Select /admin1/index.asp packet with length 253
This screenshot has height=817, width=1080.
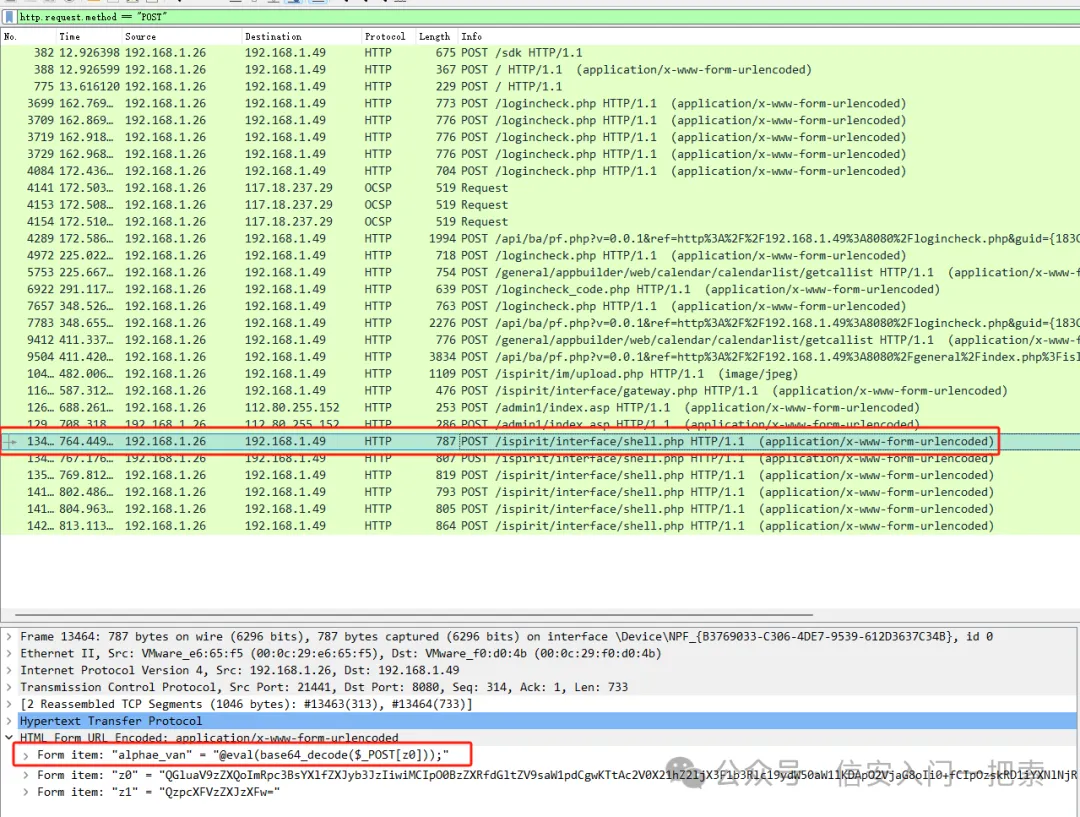click(540, 407)
